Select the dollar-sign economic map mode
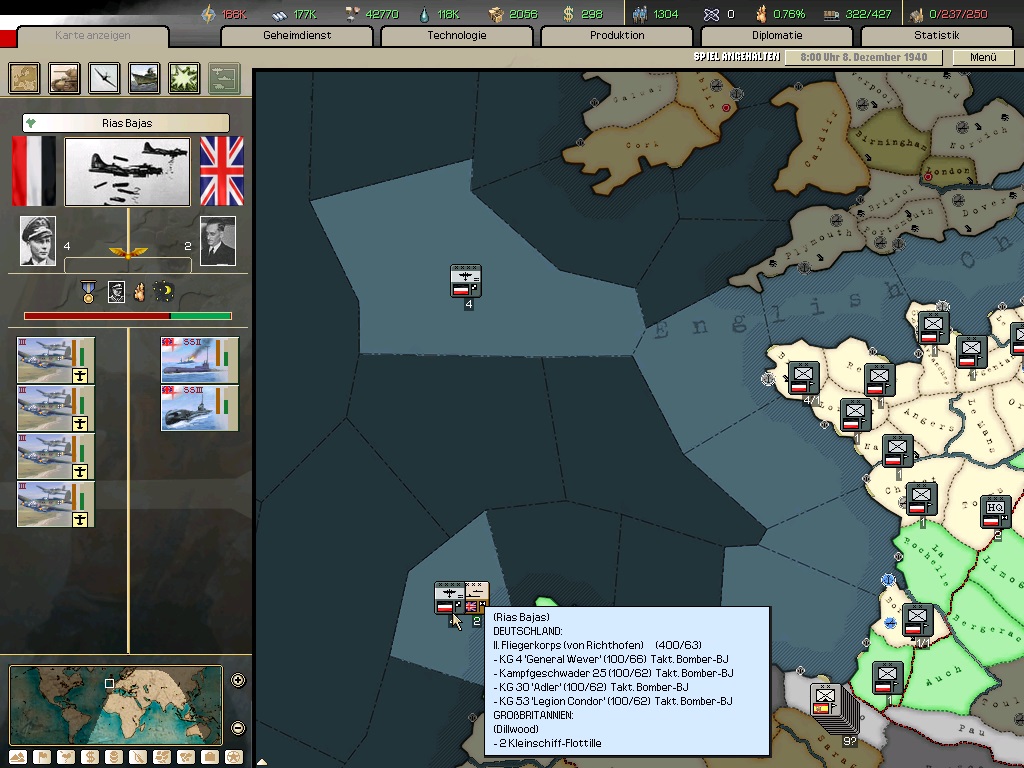 click(x=89, y=757)
